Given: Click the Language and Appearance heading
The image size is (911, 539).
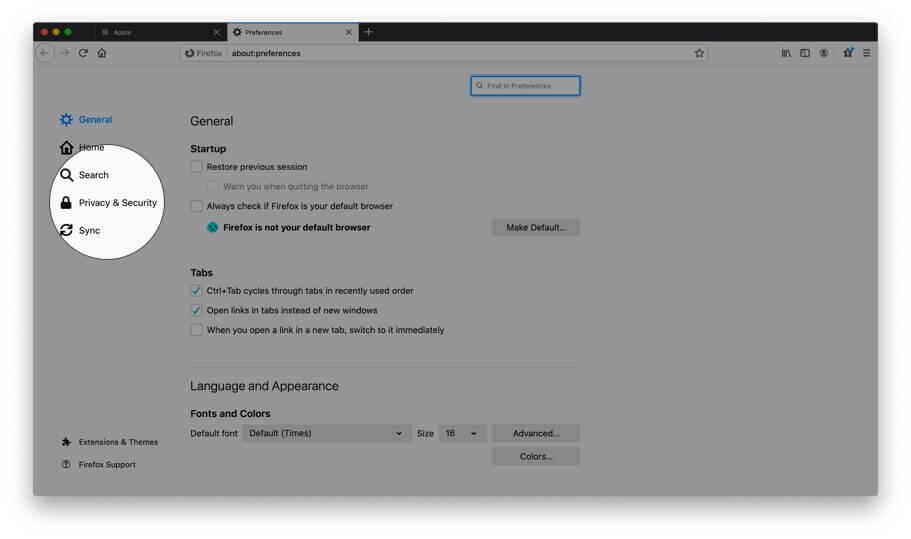Looking at the screenshot, I should pyautogui.click(x=264, y=386).
